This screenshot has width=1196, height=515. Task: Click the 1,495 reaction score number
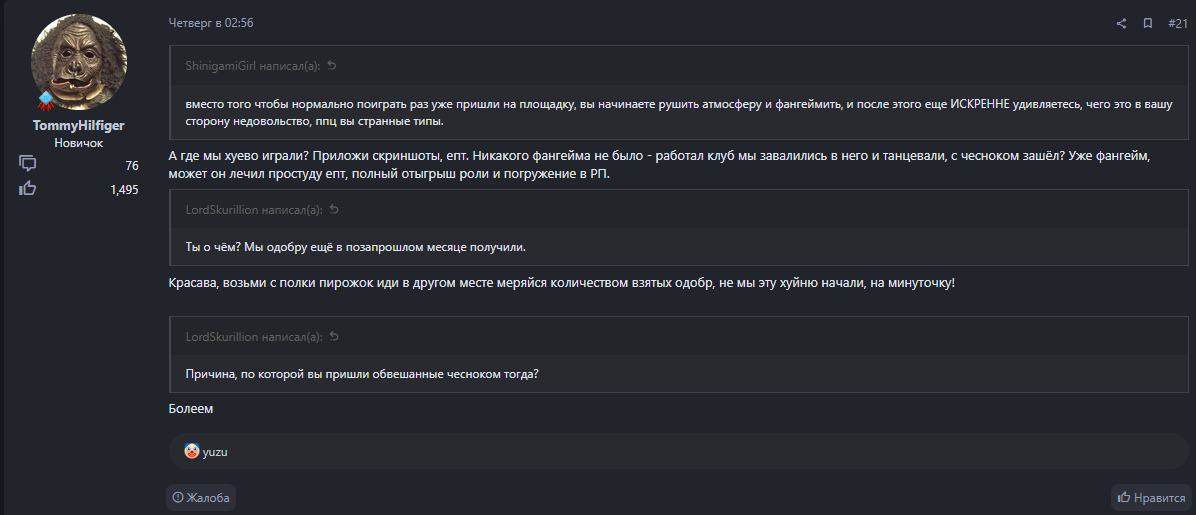[124, 189]
